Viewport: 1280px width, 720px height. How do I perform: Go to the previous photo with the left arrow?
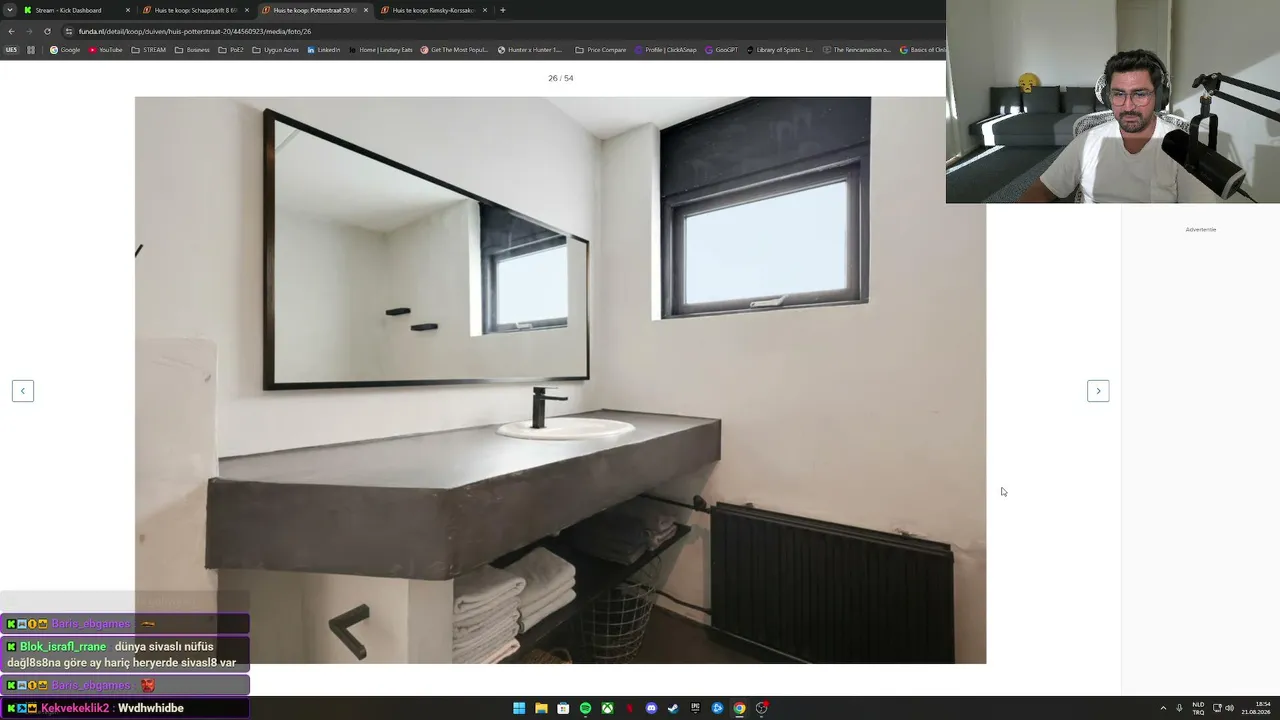click(23, 391)
